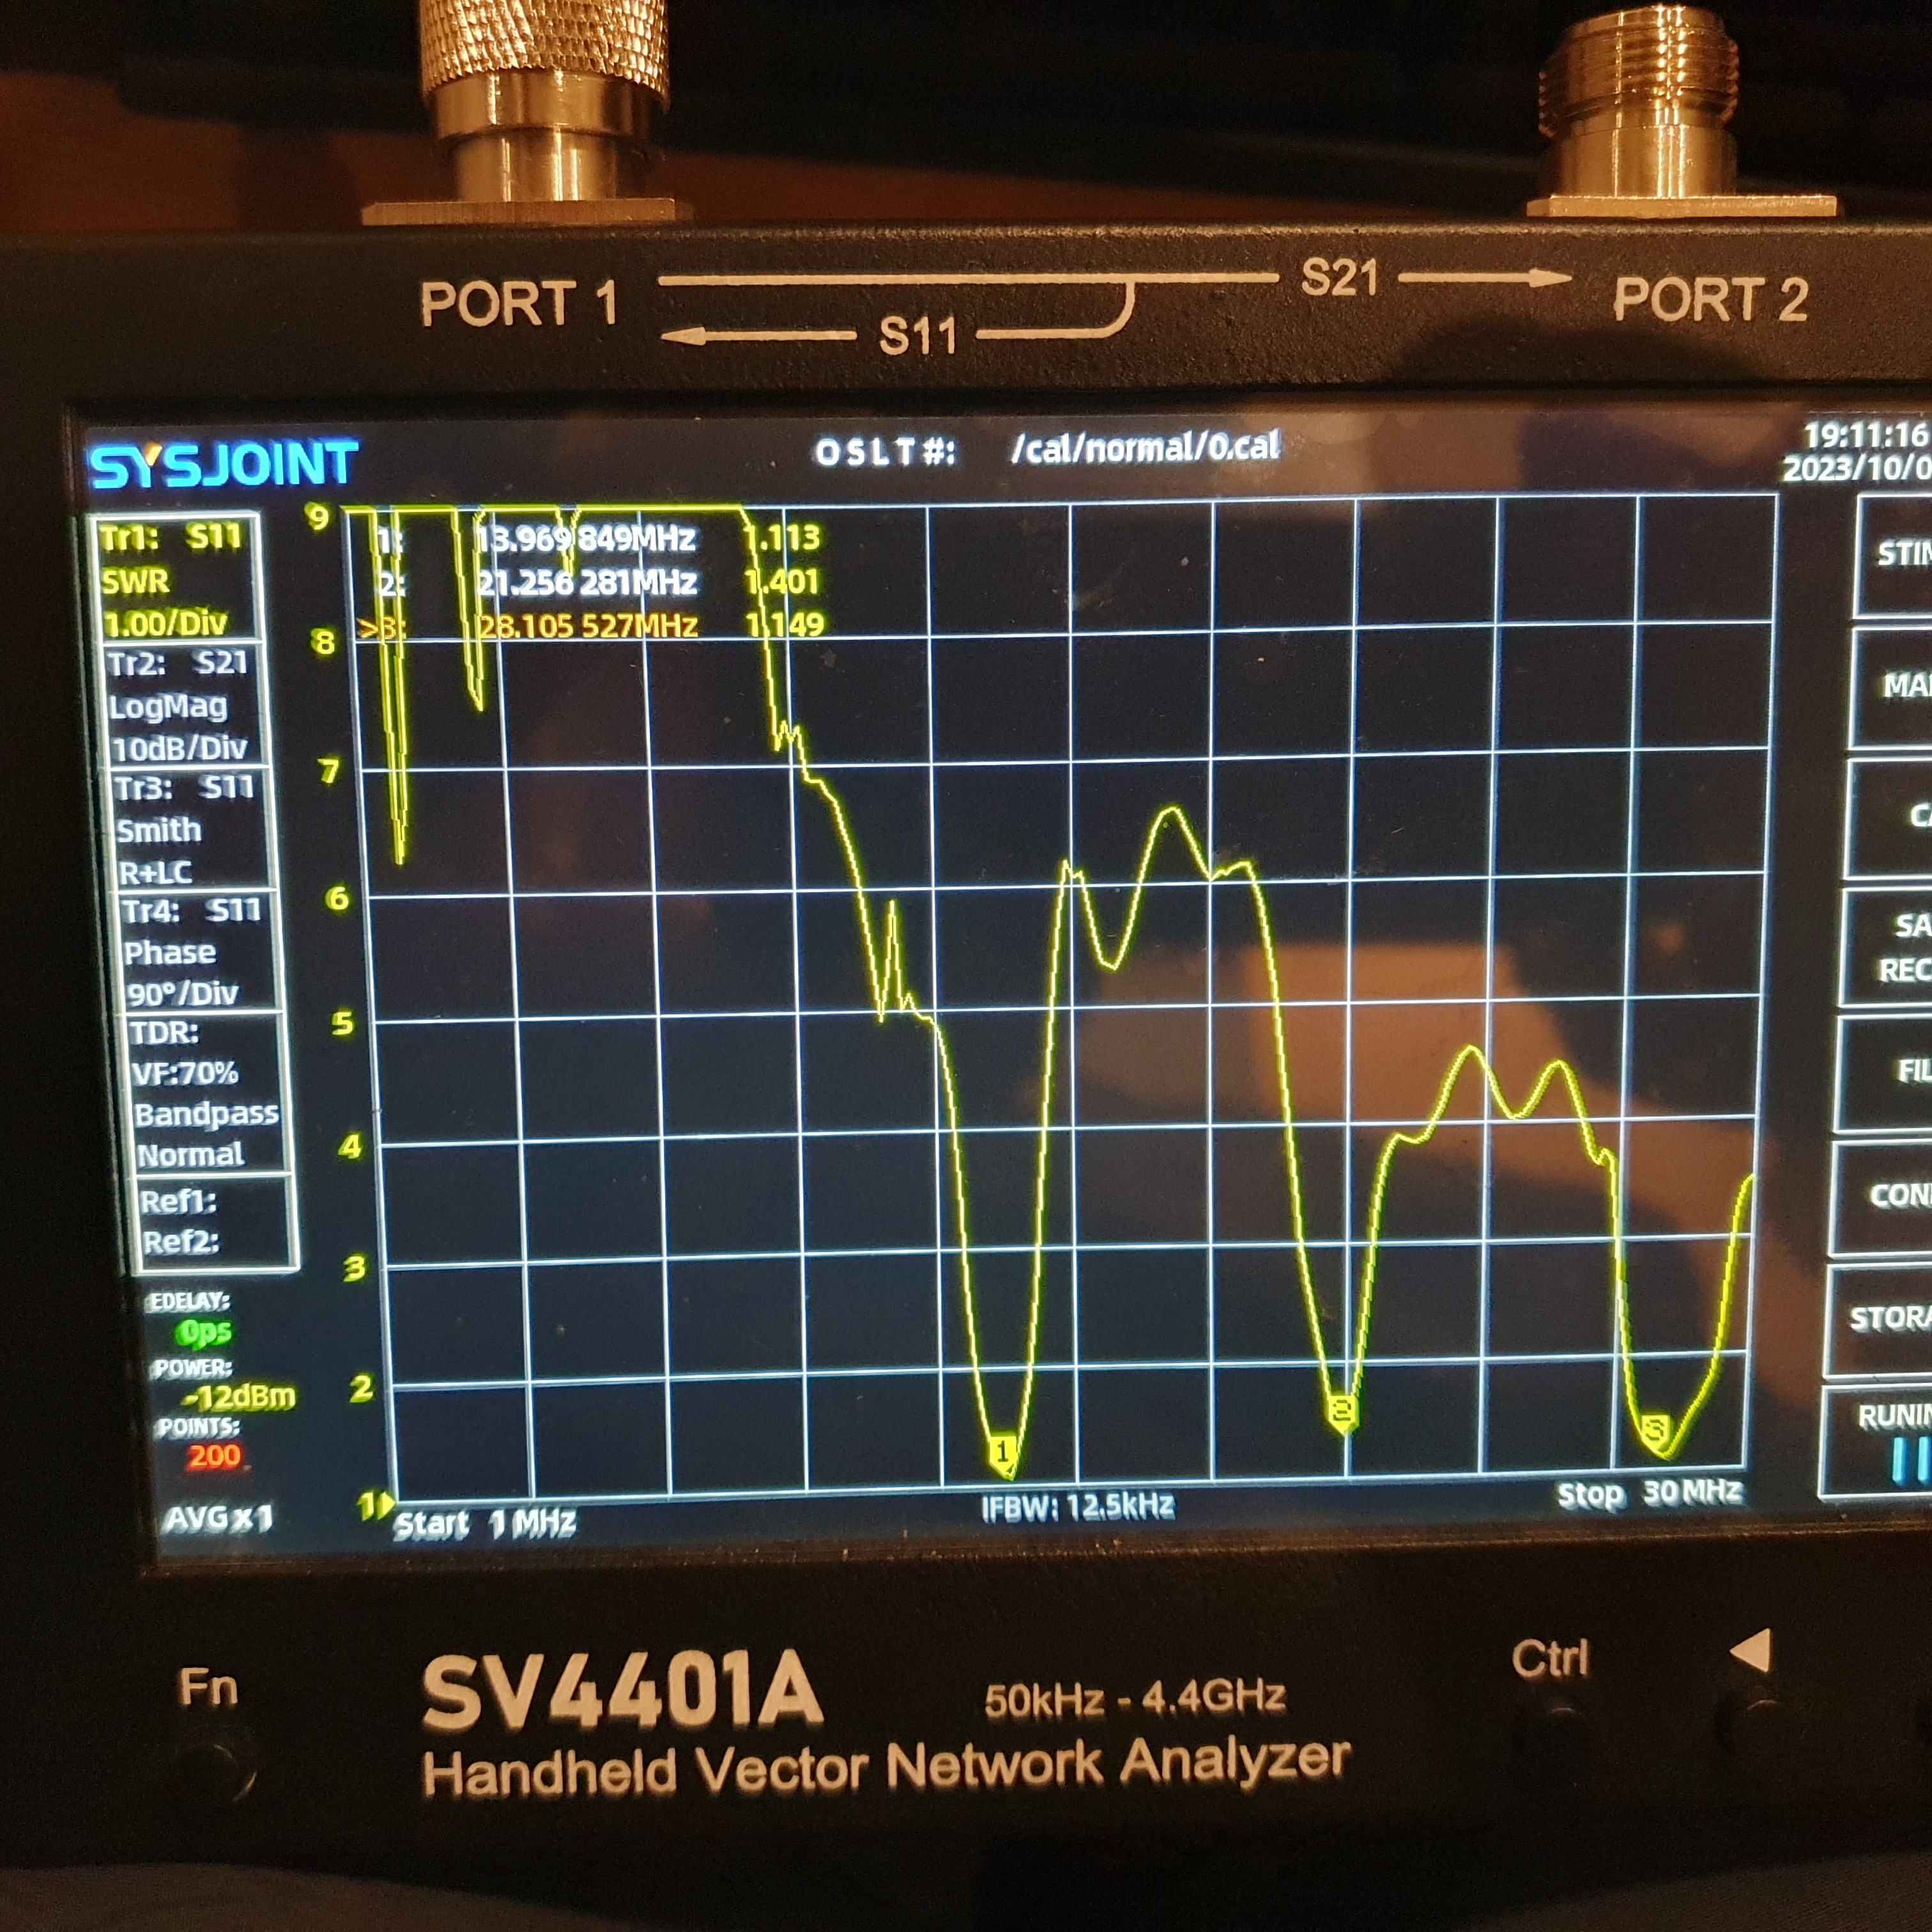Select marker 1 readout 13.969 849MHz
The width and height of the screenshot is (1932, 1932).
pos(585,540)
